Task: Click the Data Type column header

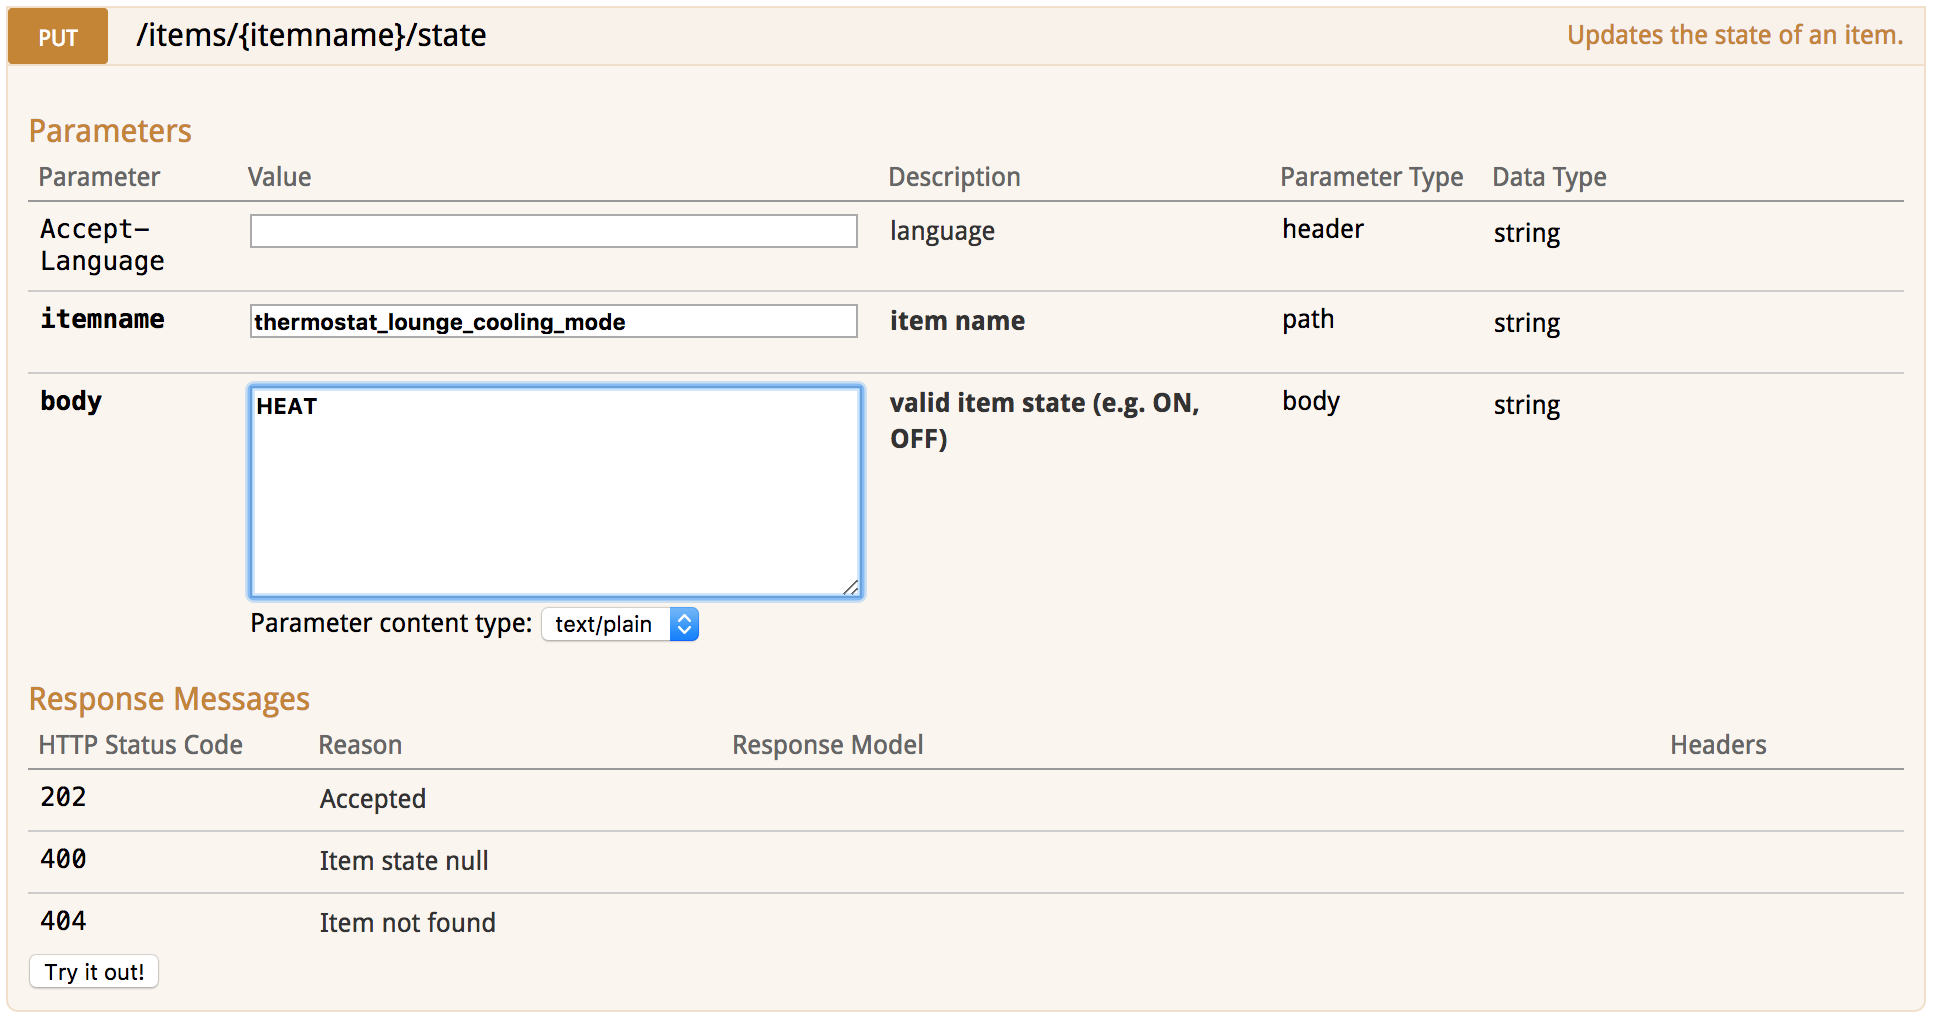Action: pos(1549,177)
